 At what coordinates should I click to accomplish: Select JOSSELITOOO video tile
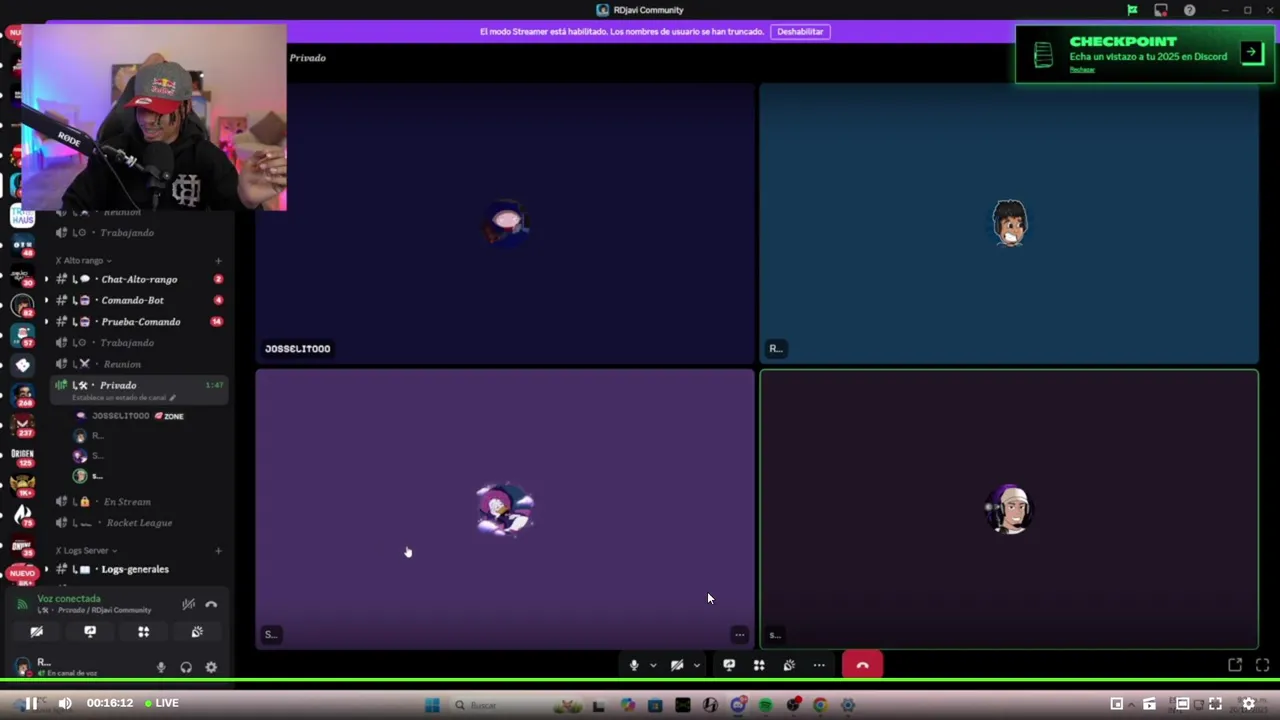click(x=505, y=223)
